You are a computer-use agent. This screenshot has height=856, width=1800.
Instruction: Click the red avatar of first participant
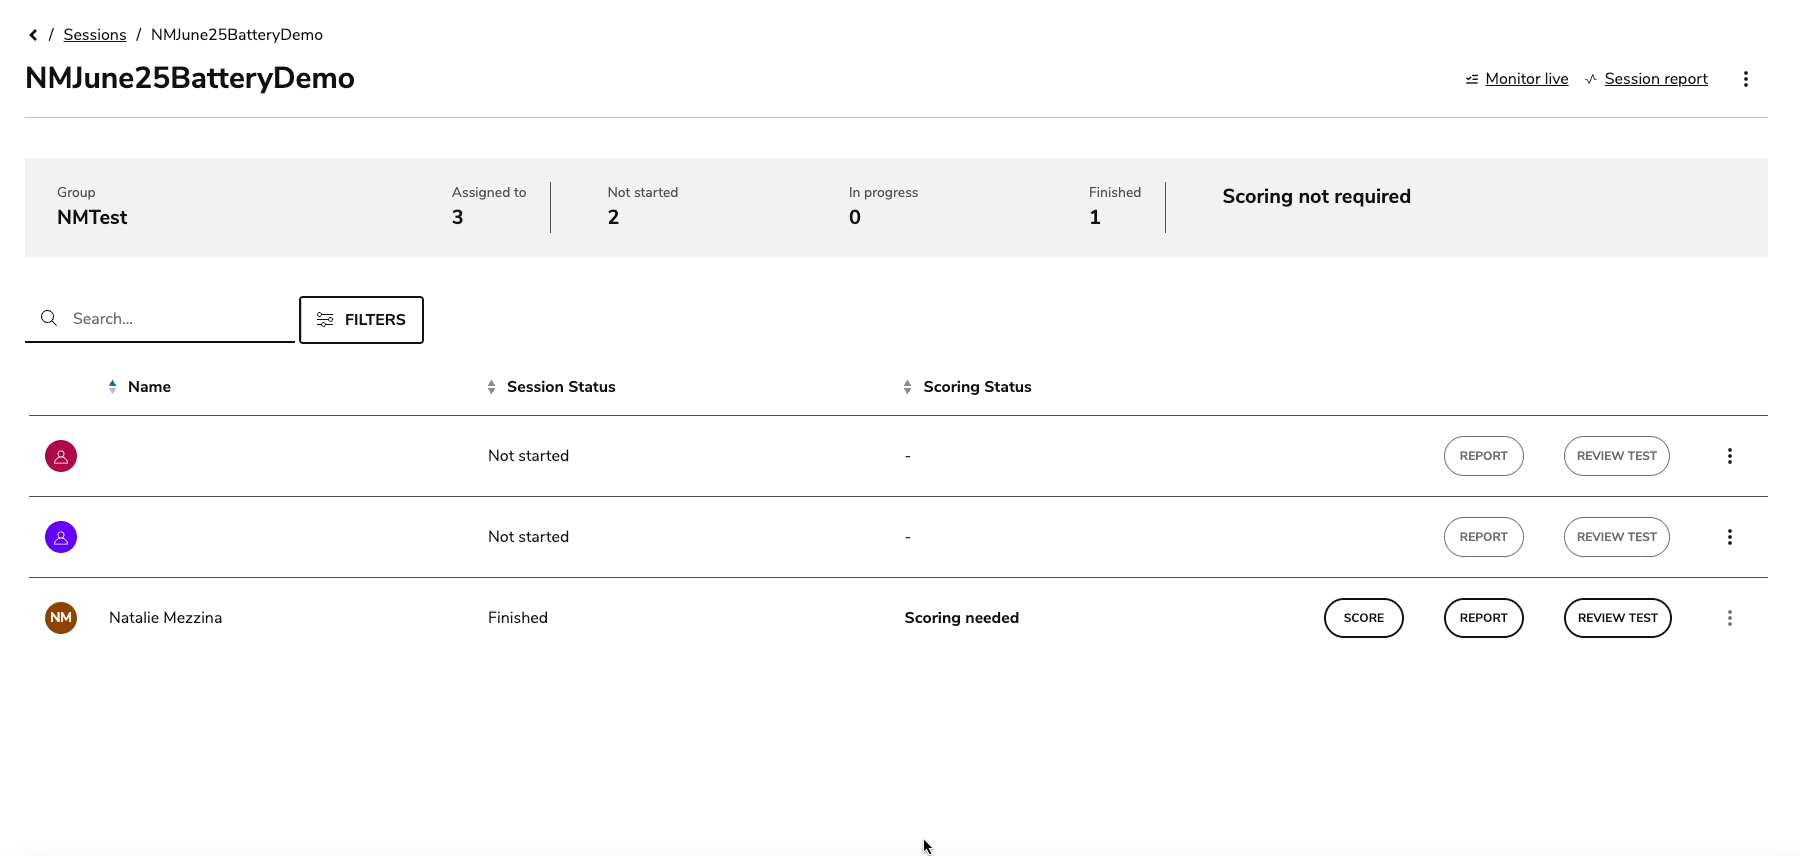[61, 456]
